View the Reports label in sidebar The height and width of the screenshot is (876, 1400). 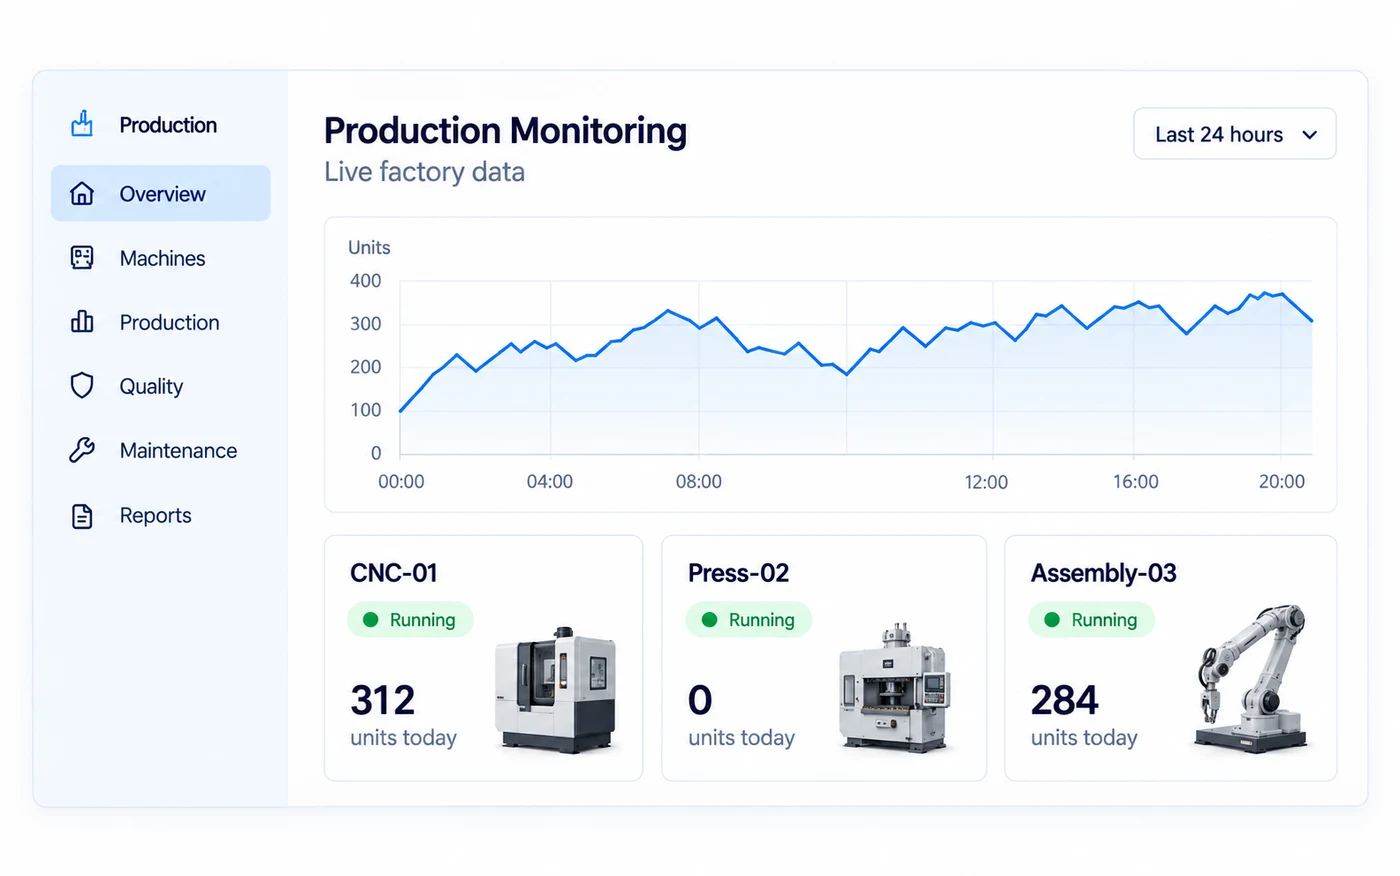click(x=155, y=516)
